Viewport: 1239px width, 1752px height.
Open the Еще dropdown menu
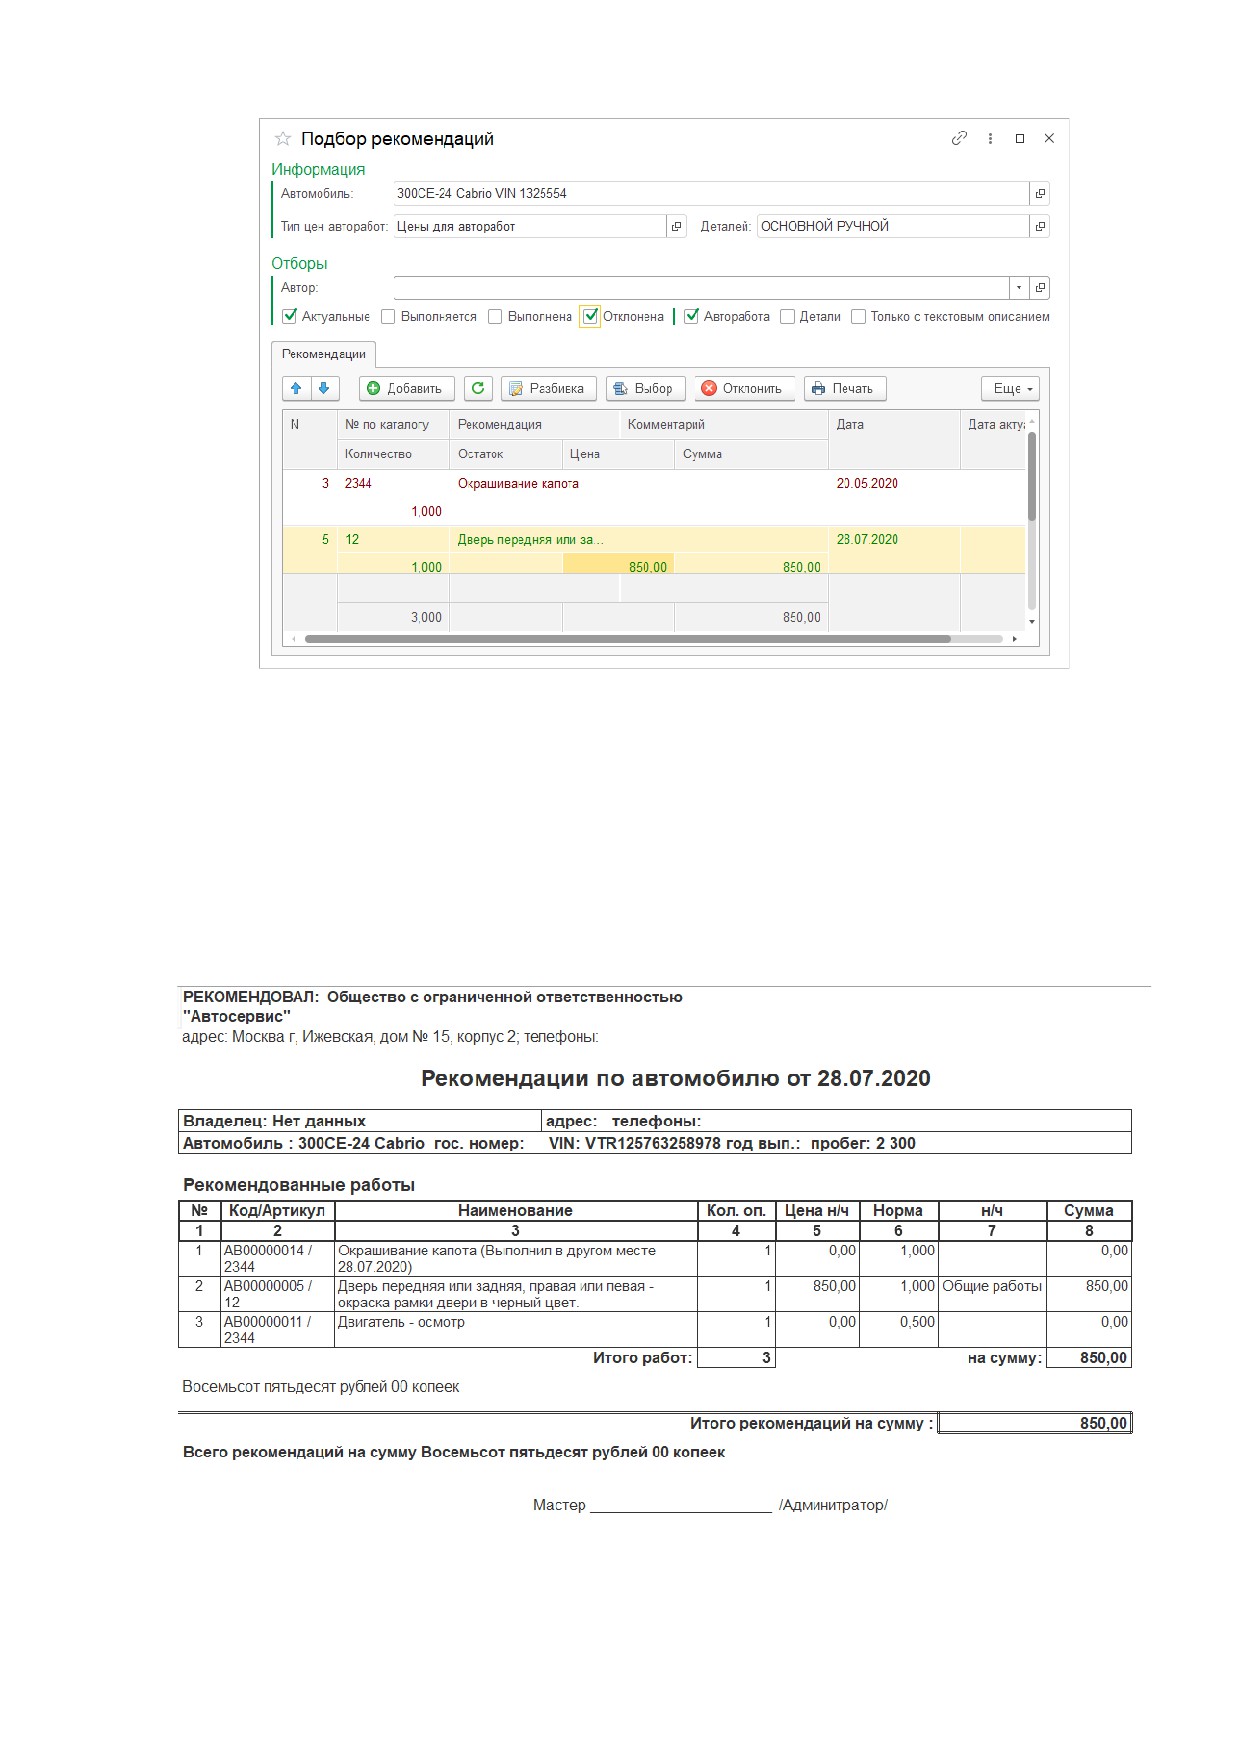point(1011,388)
